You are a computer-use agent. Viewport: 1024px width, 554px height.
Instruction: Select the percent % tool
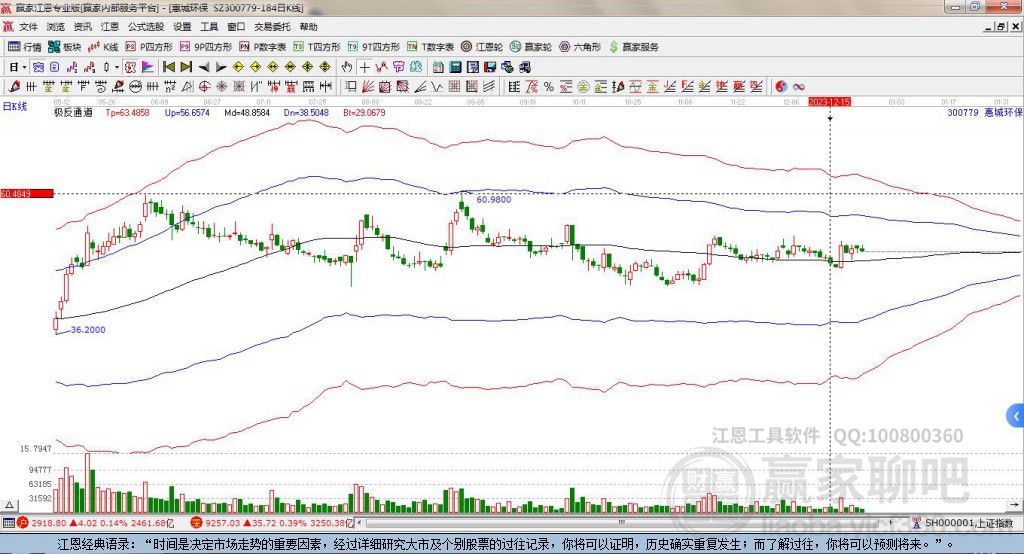point(549,86)
